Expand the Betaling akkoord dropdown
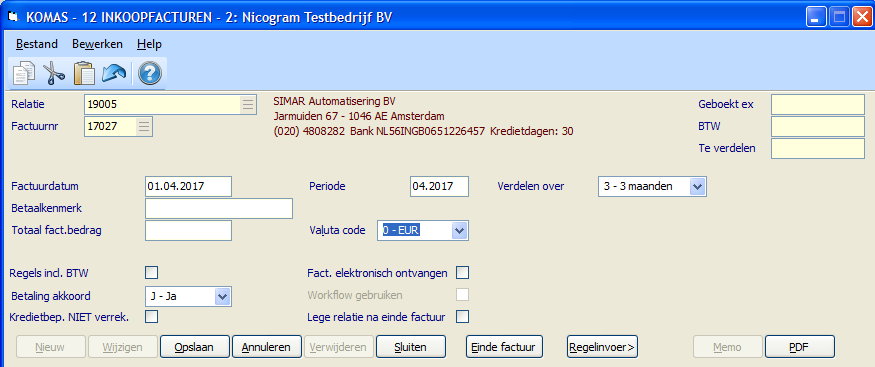The height and width of the screenshot is (367, 875). tap(223, 296)
